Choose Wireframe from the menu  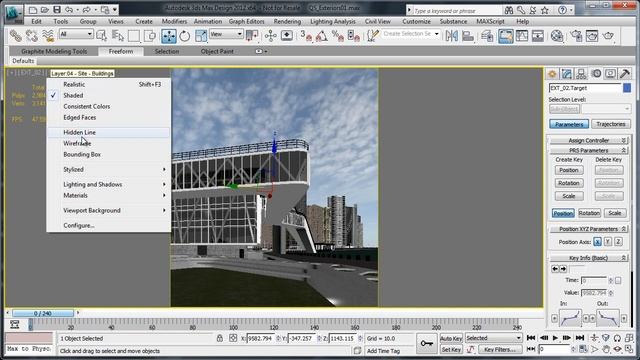109,144
